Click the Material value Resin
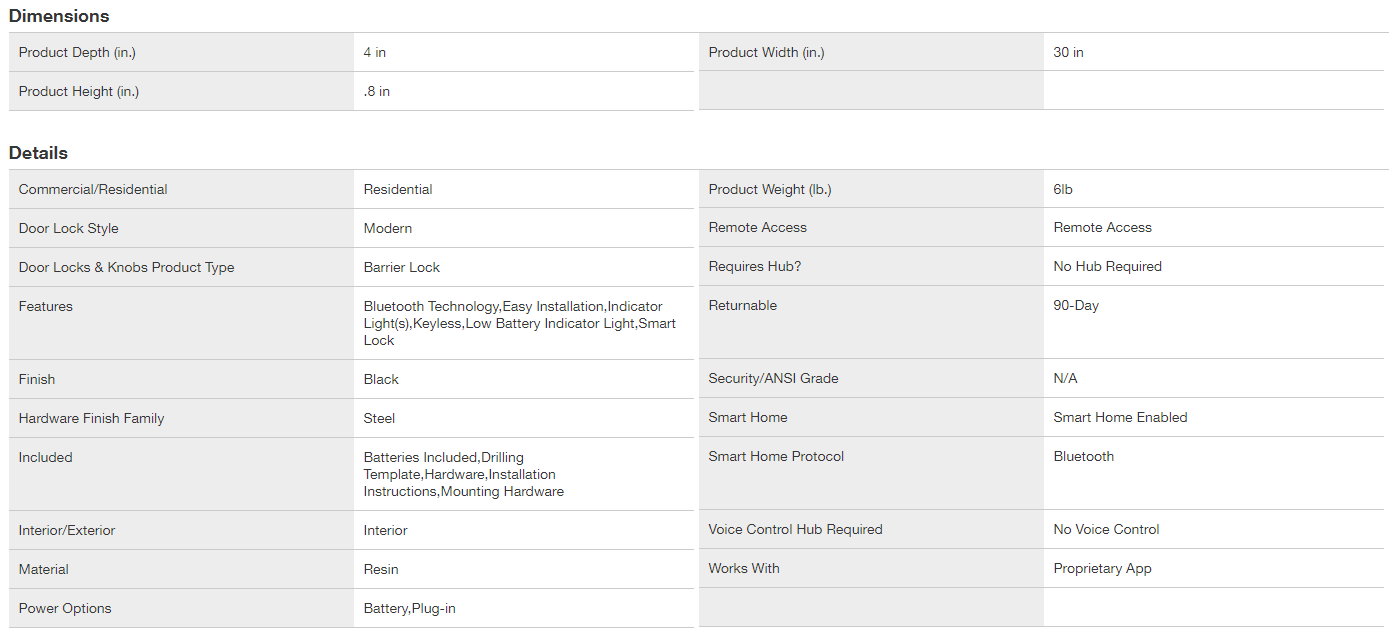Image resolution: width=1396 pixels, height=639 pixels. tap(381, 569)
